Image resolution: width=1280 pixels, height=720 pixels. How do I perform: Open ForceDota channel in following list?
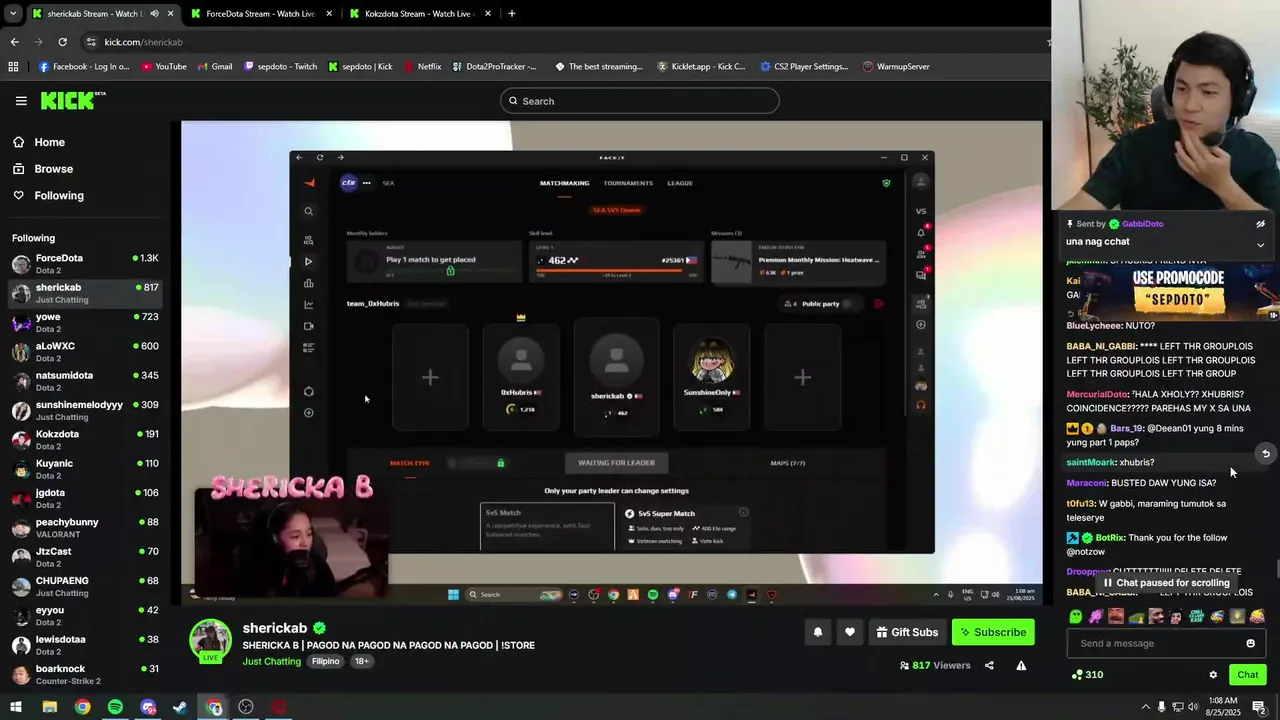tap(85, 264)
